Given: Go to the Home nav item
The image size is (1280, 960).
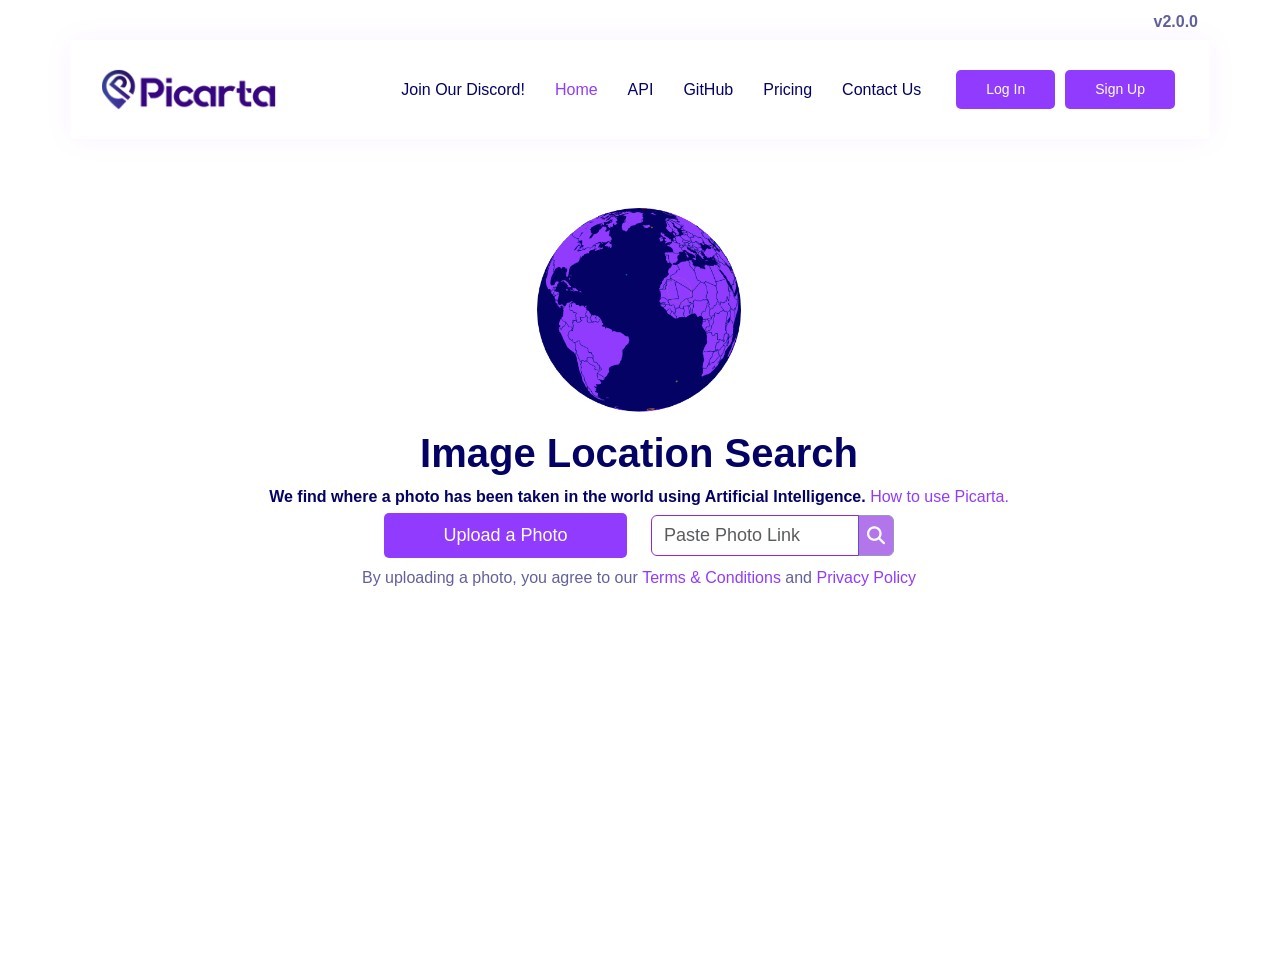Looking at the screenshot, I should click(576, 89).
